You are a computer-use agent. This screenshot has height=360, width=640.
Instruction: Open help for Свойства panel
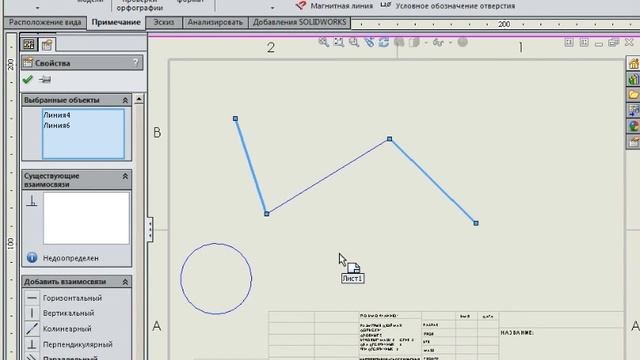point(136,62)
